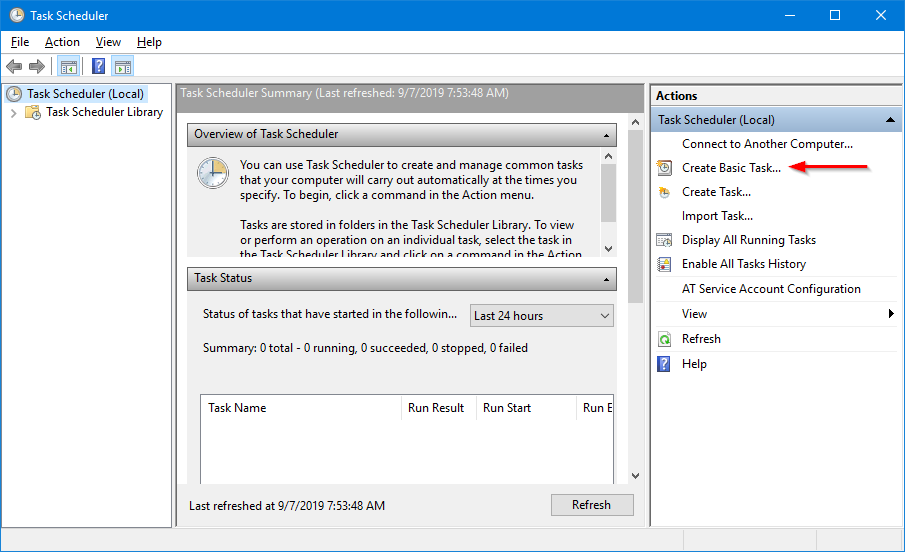Click the Overview text scrollbar down arrow
Screen dimensions: 905x552
coord(608,249)
